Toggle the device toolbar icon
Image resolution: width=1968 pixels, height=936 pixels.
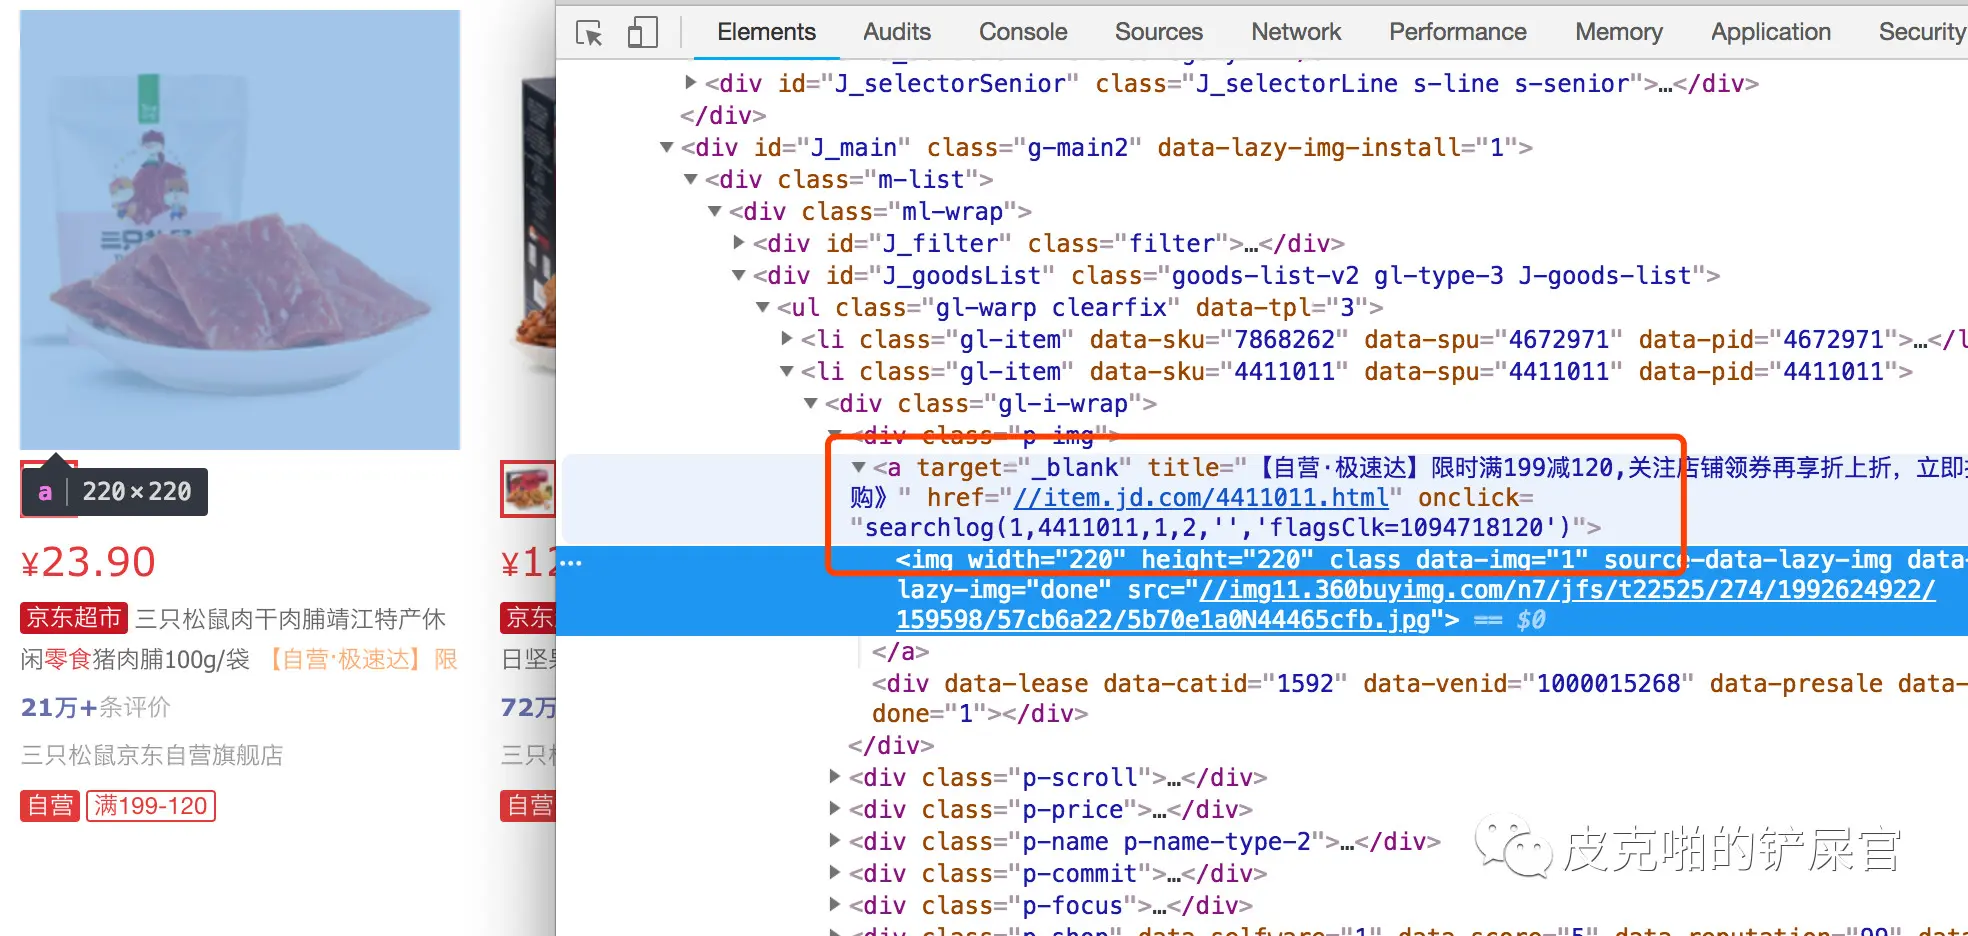(642, 33)
